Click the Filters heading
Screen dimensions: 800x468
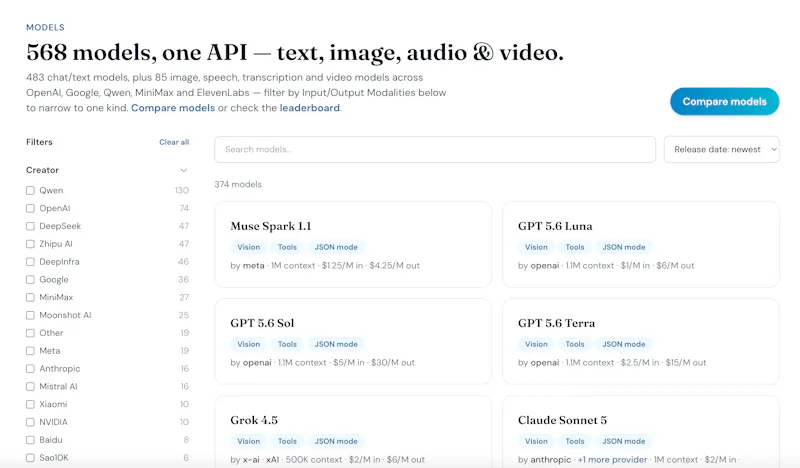[39, 142]
